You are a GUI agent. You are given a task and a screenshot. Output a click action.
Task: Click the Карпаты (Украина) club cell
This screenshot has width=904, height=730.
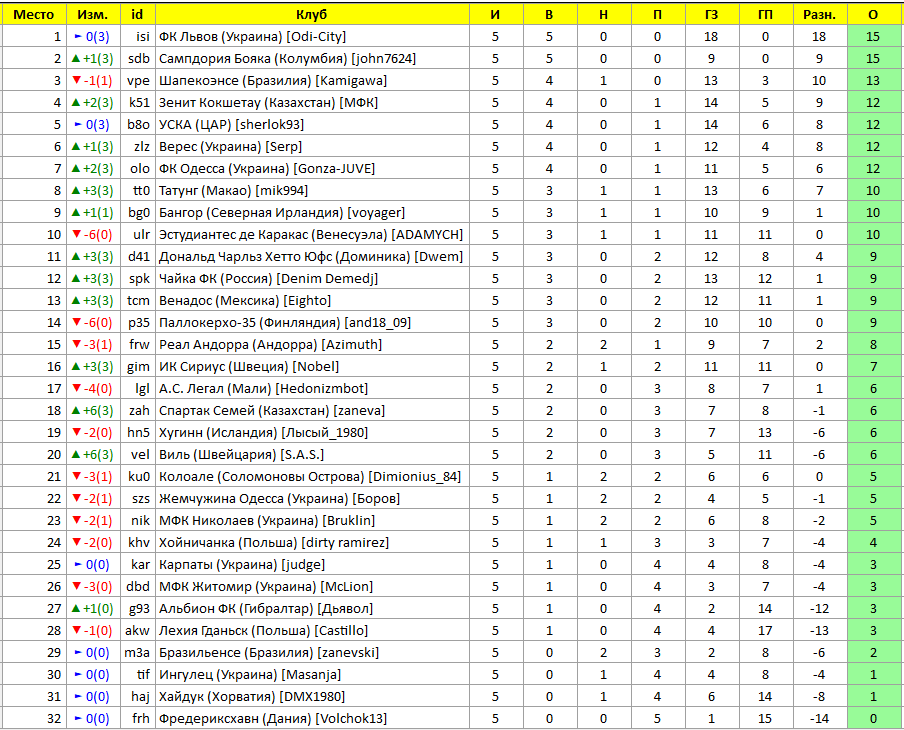(x=312, y=565)
